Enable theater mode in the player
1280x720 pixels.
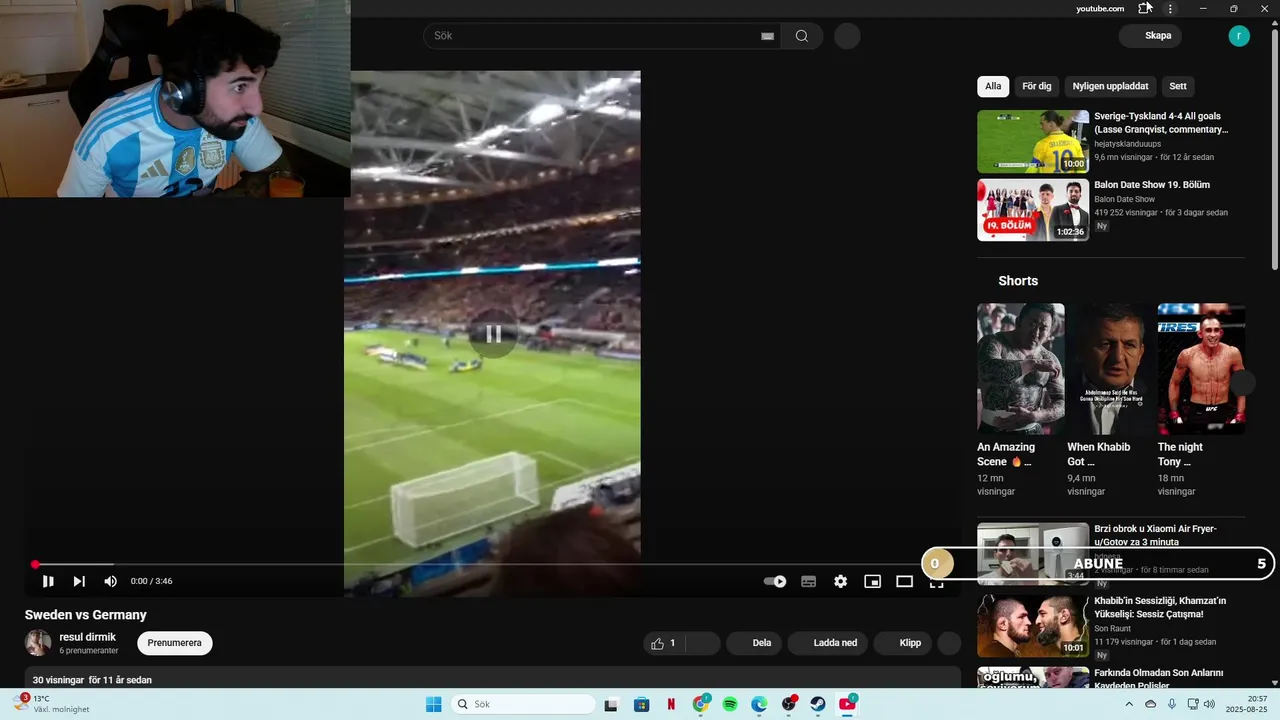point(904,581)
